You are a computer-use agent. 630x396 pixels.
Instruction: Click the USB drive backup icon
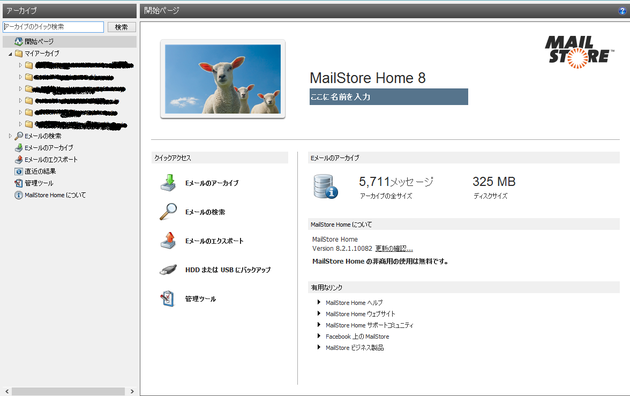click(168, 269)
